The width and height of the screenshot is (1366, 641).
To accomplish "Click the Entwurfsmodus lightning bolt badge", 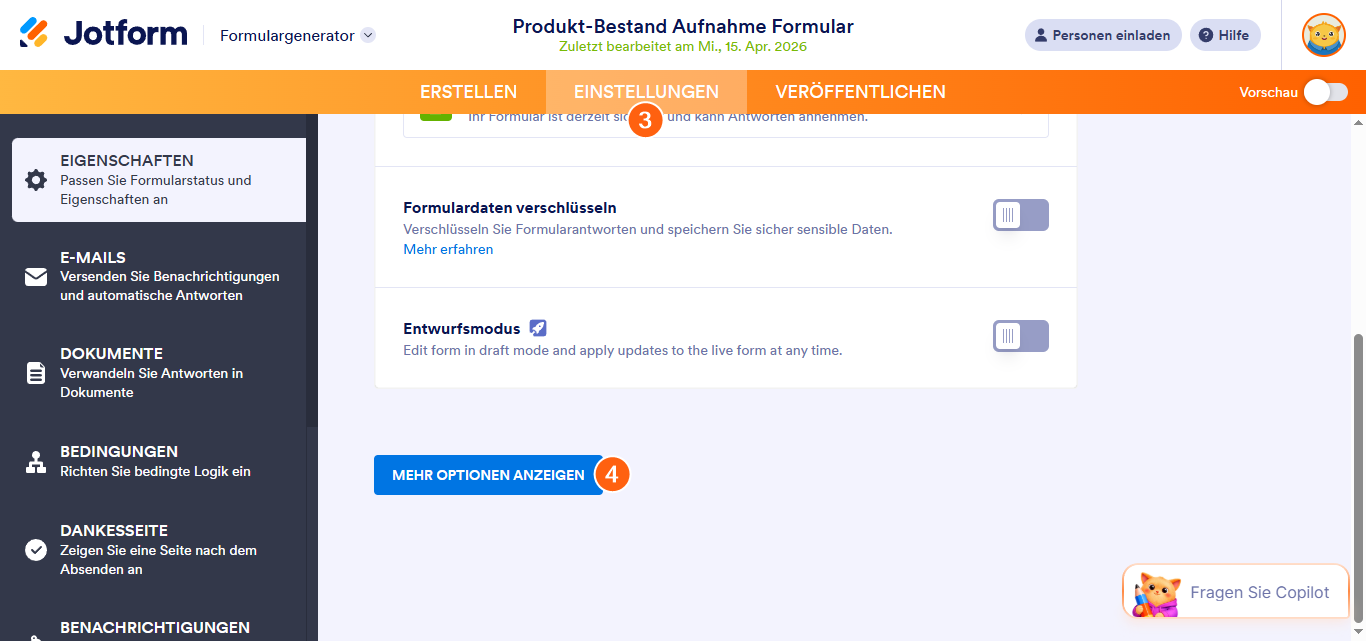I will click(x=538, y=327).
